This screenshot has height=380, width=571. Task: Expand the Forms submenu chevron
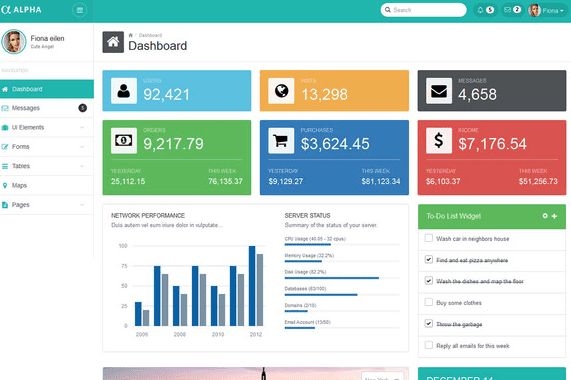tap(82, 147)
